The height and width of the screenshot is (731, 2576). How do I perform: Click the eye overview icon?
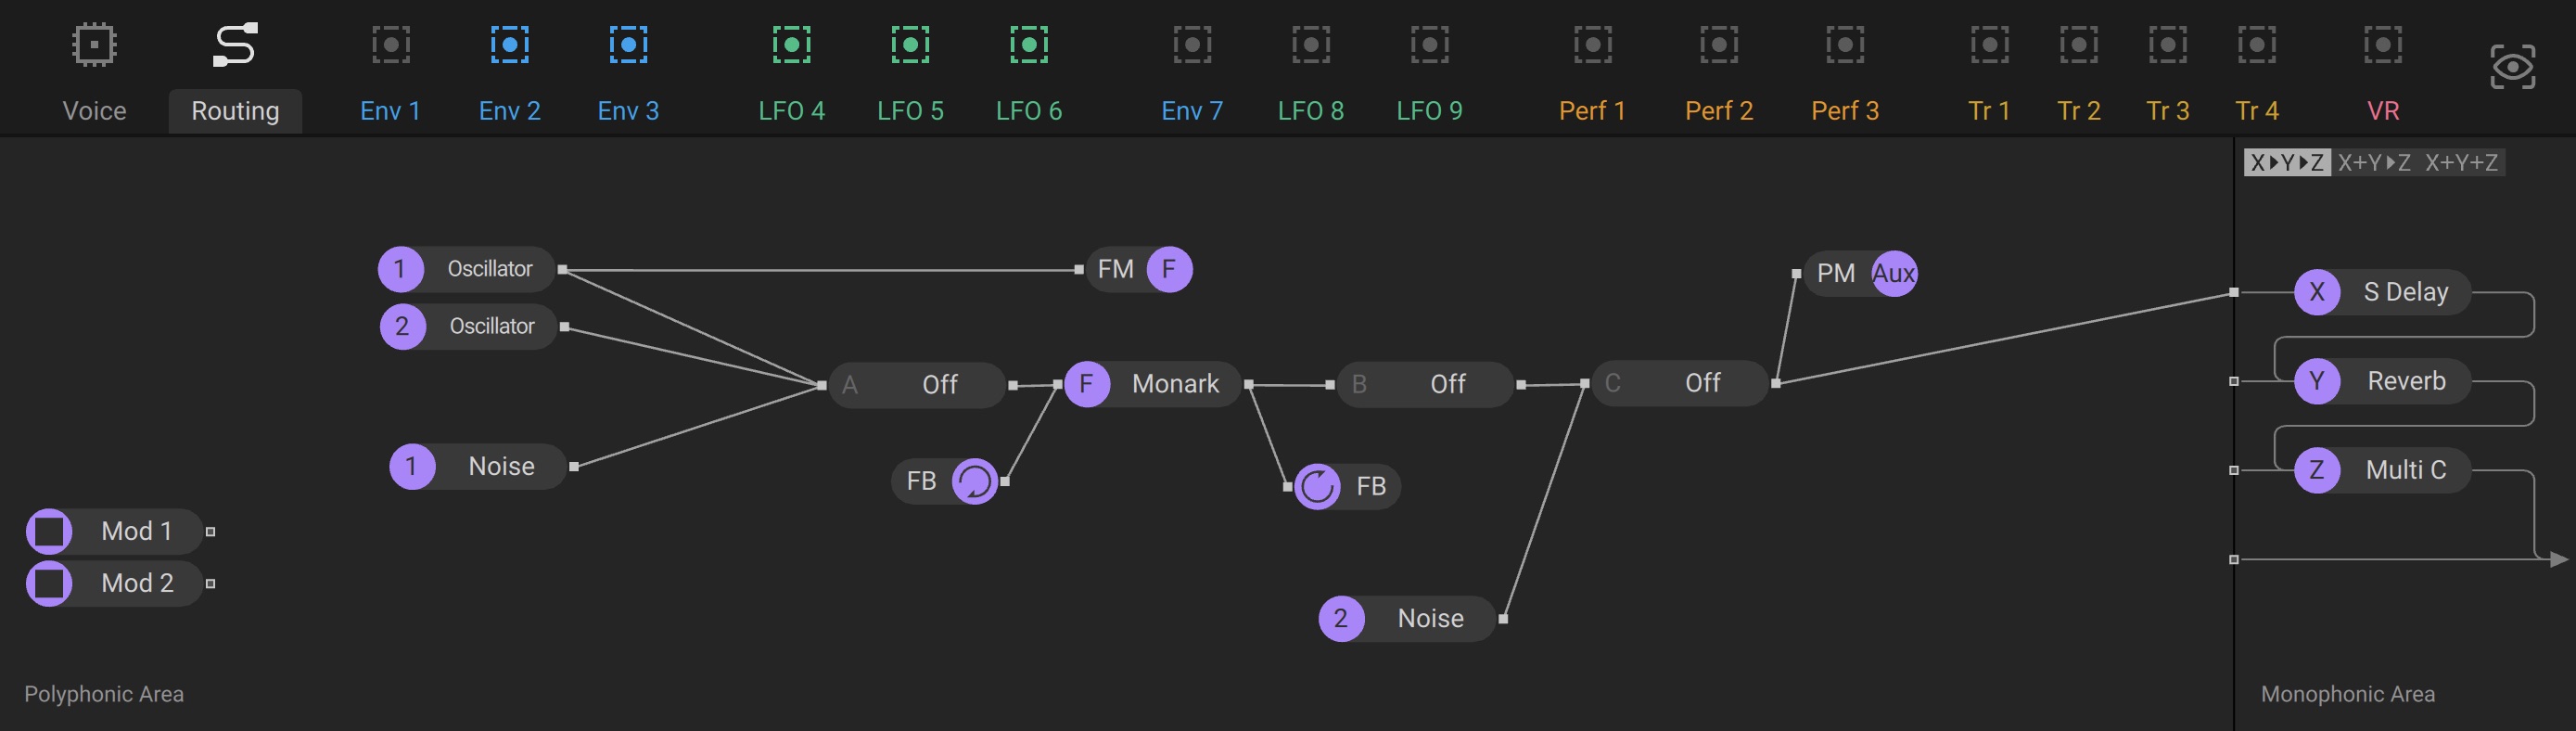2512,67
